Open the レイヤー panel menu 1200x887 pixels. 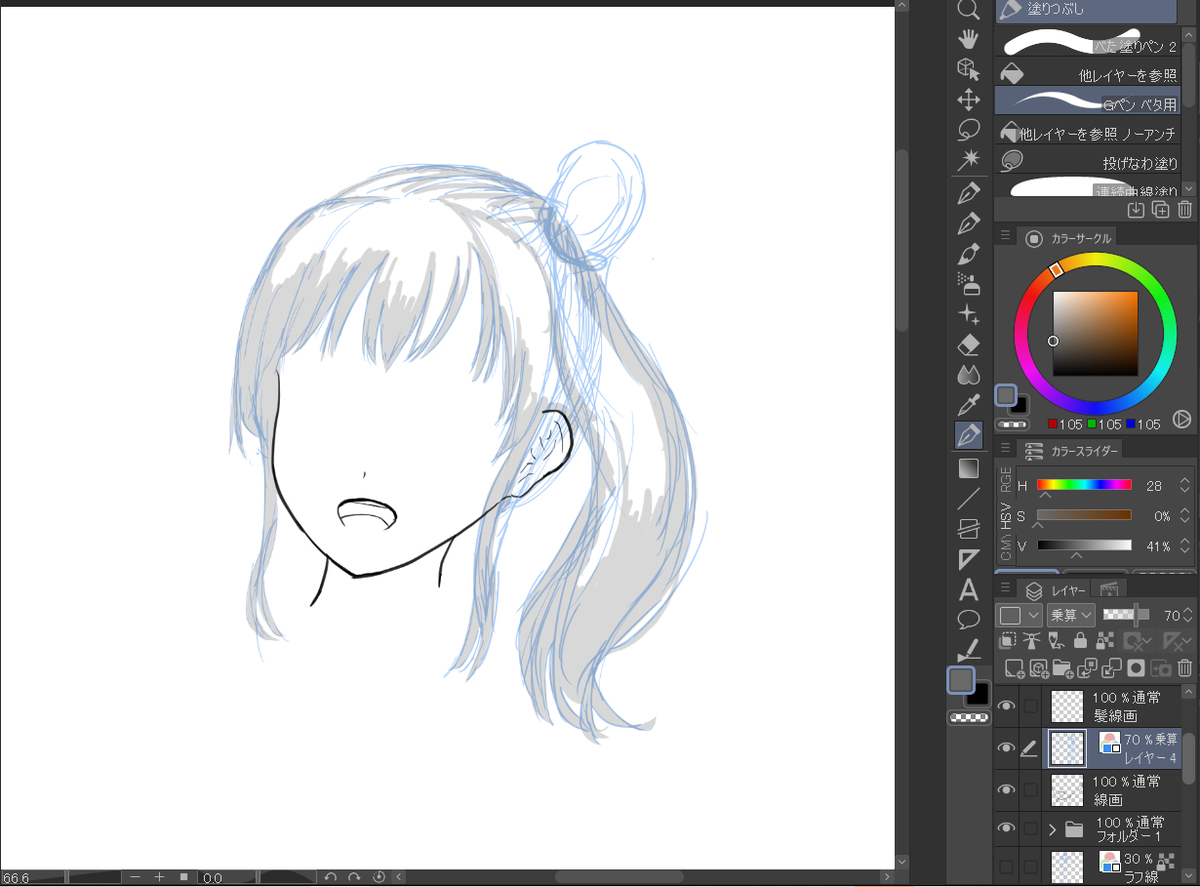[x=1005, y=588]
